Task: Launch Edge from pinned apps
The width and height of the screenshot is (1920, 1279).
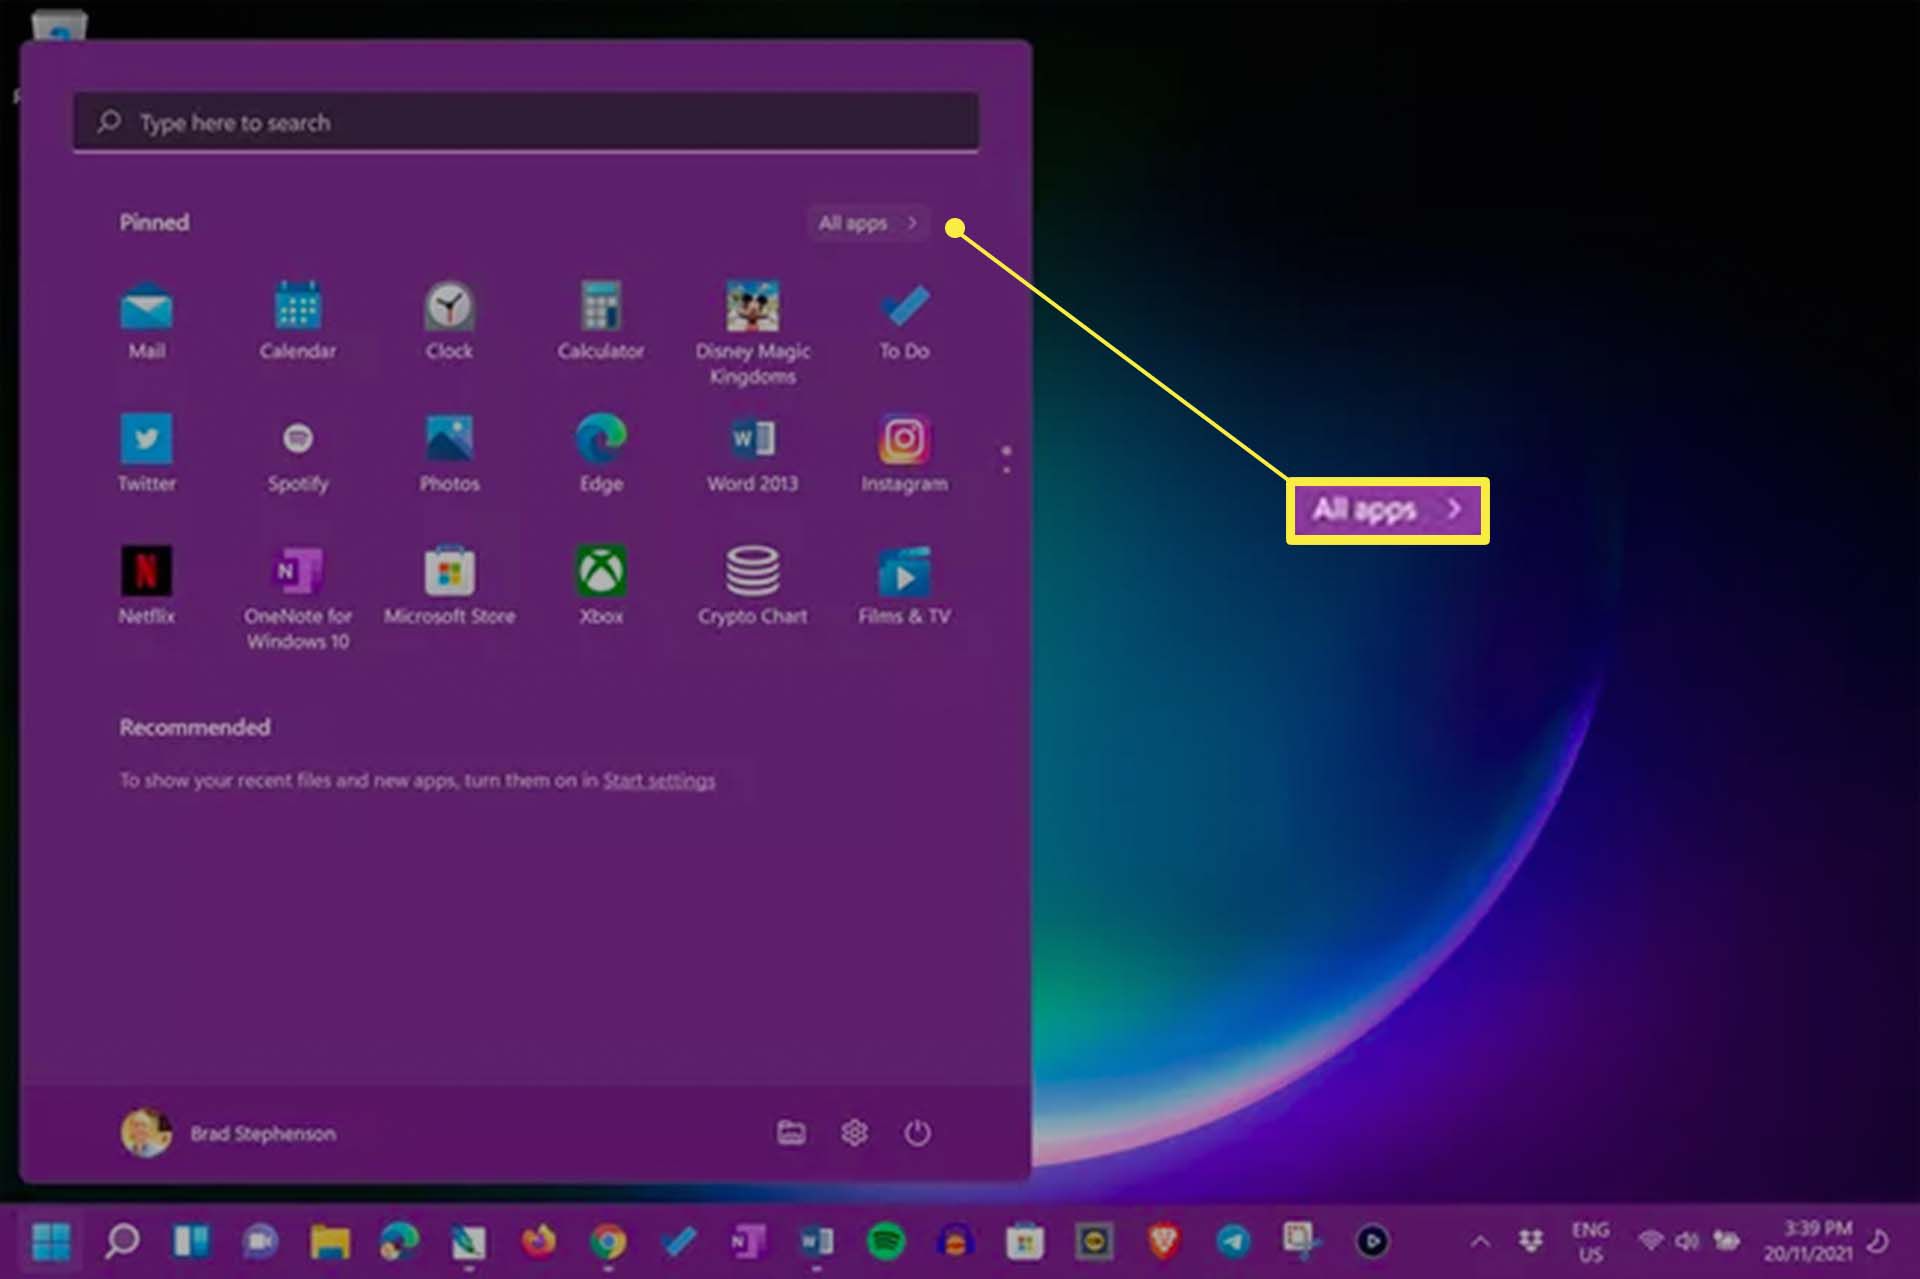Action: 600,454
